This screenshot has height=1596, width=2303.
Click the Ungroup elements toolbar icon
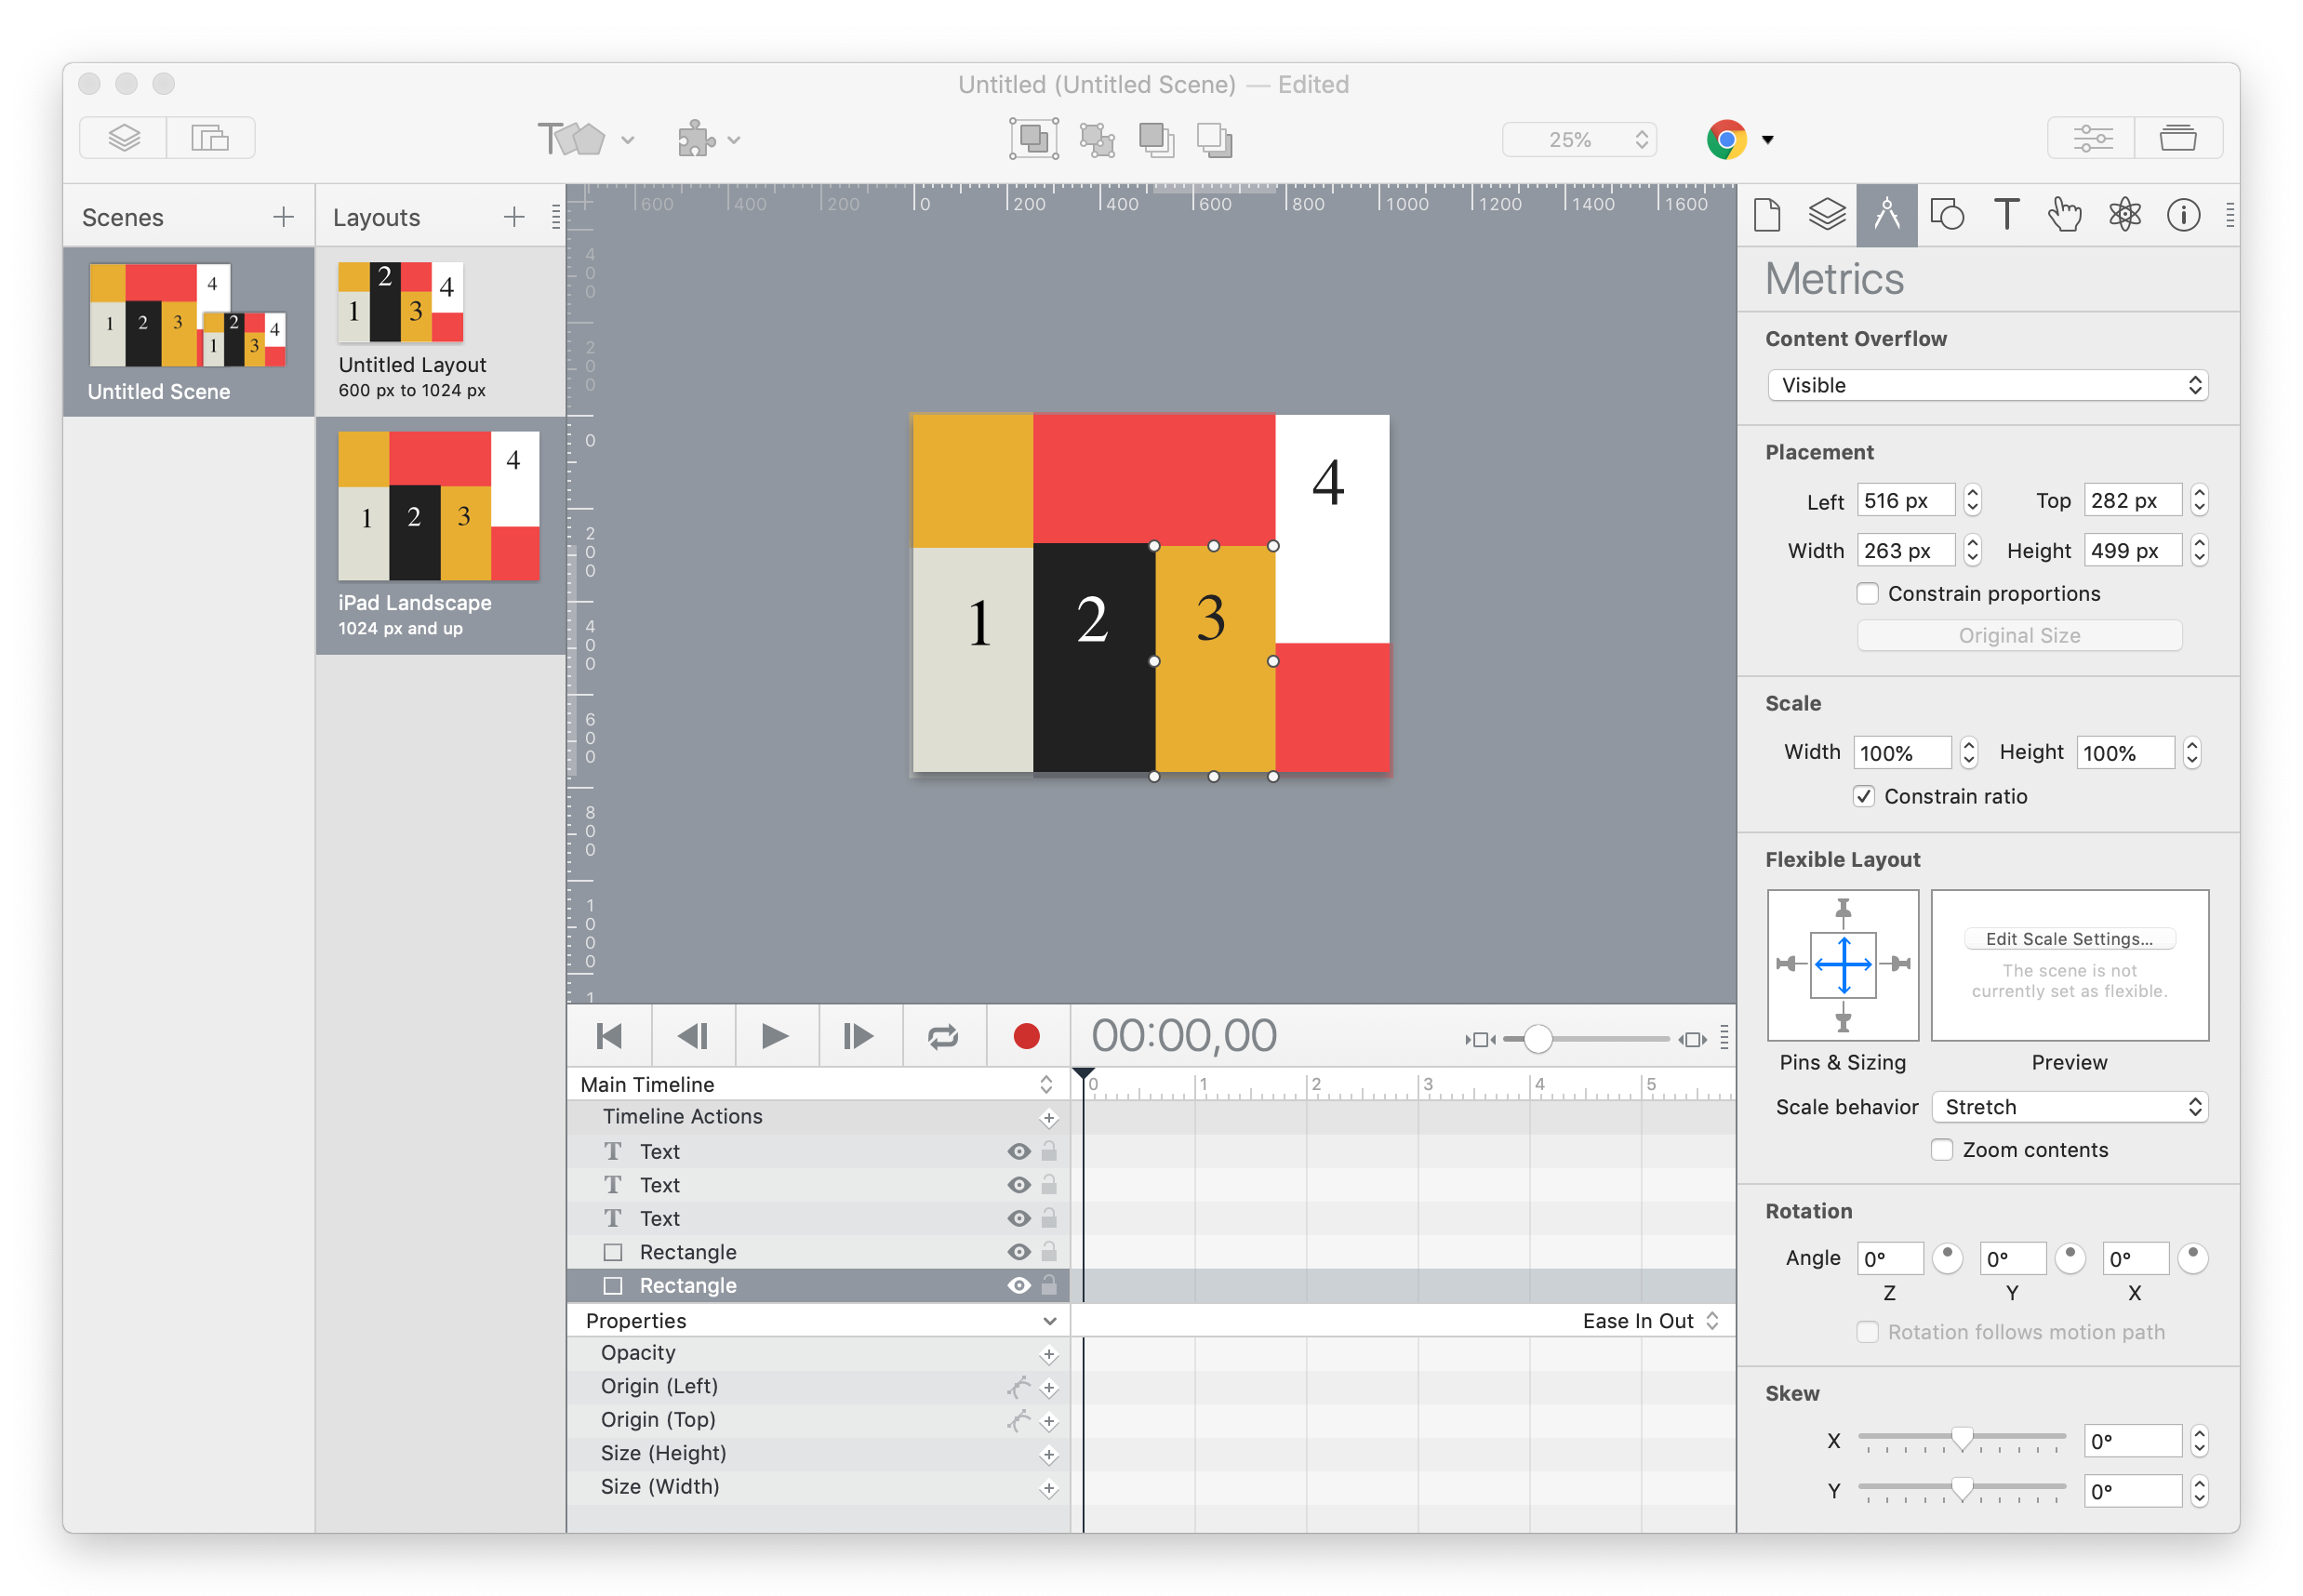1097,140
